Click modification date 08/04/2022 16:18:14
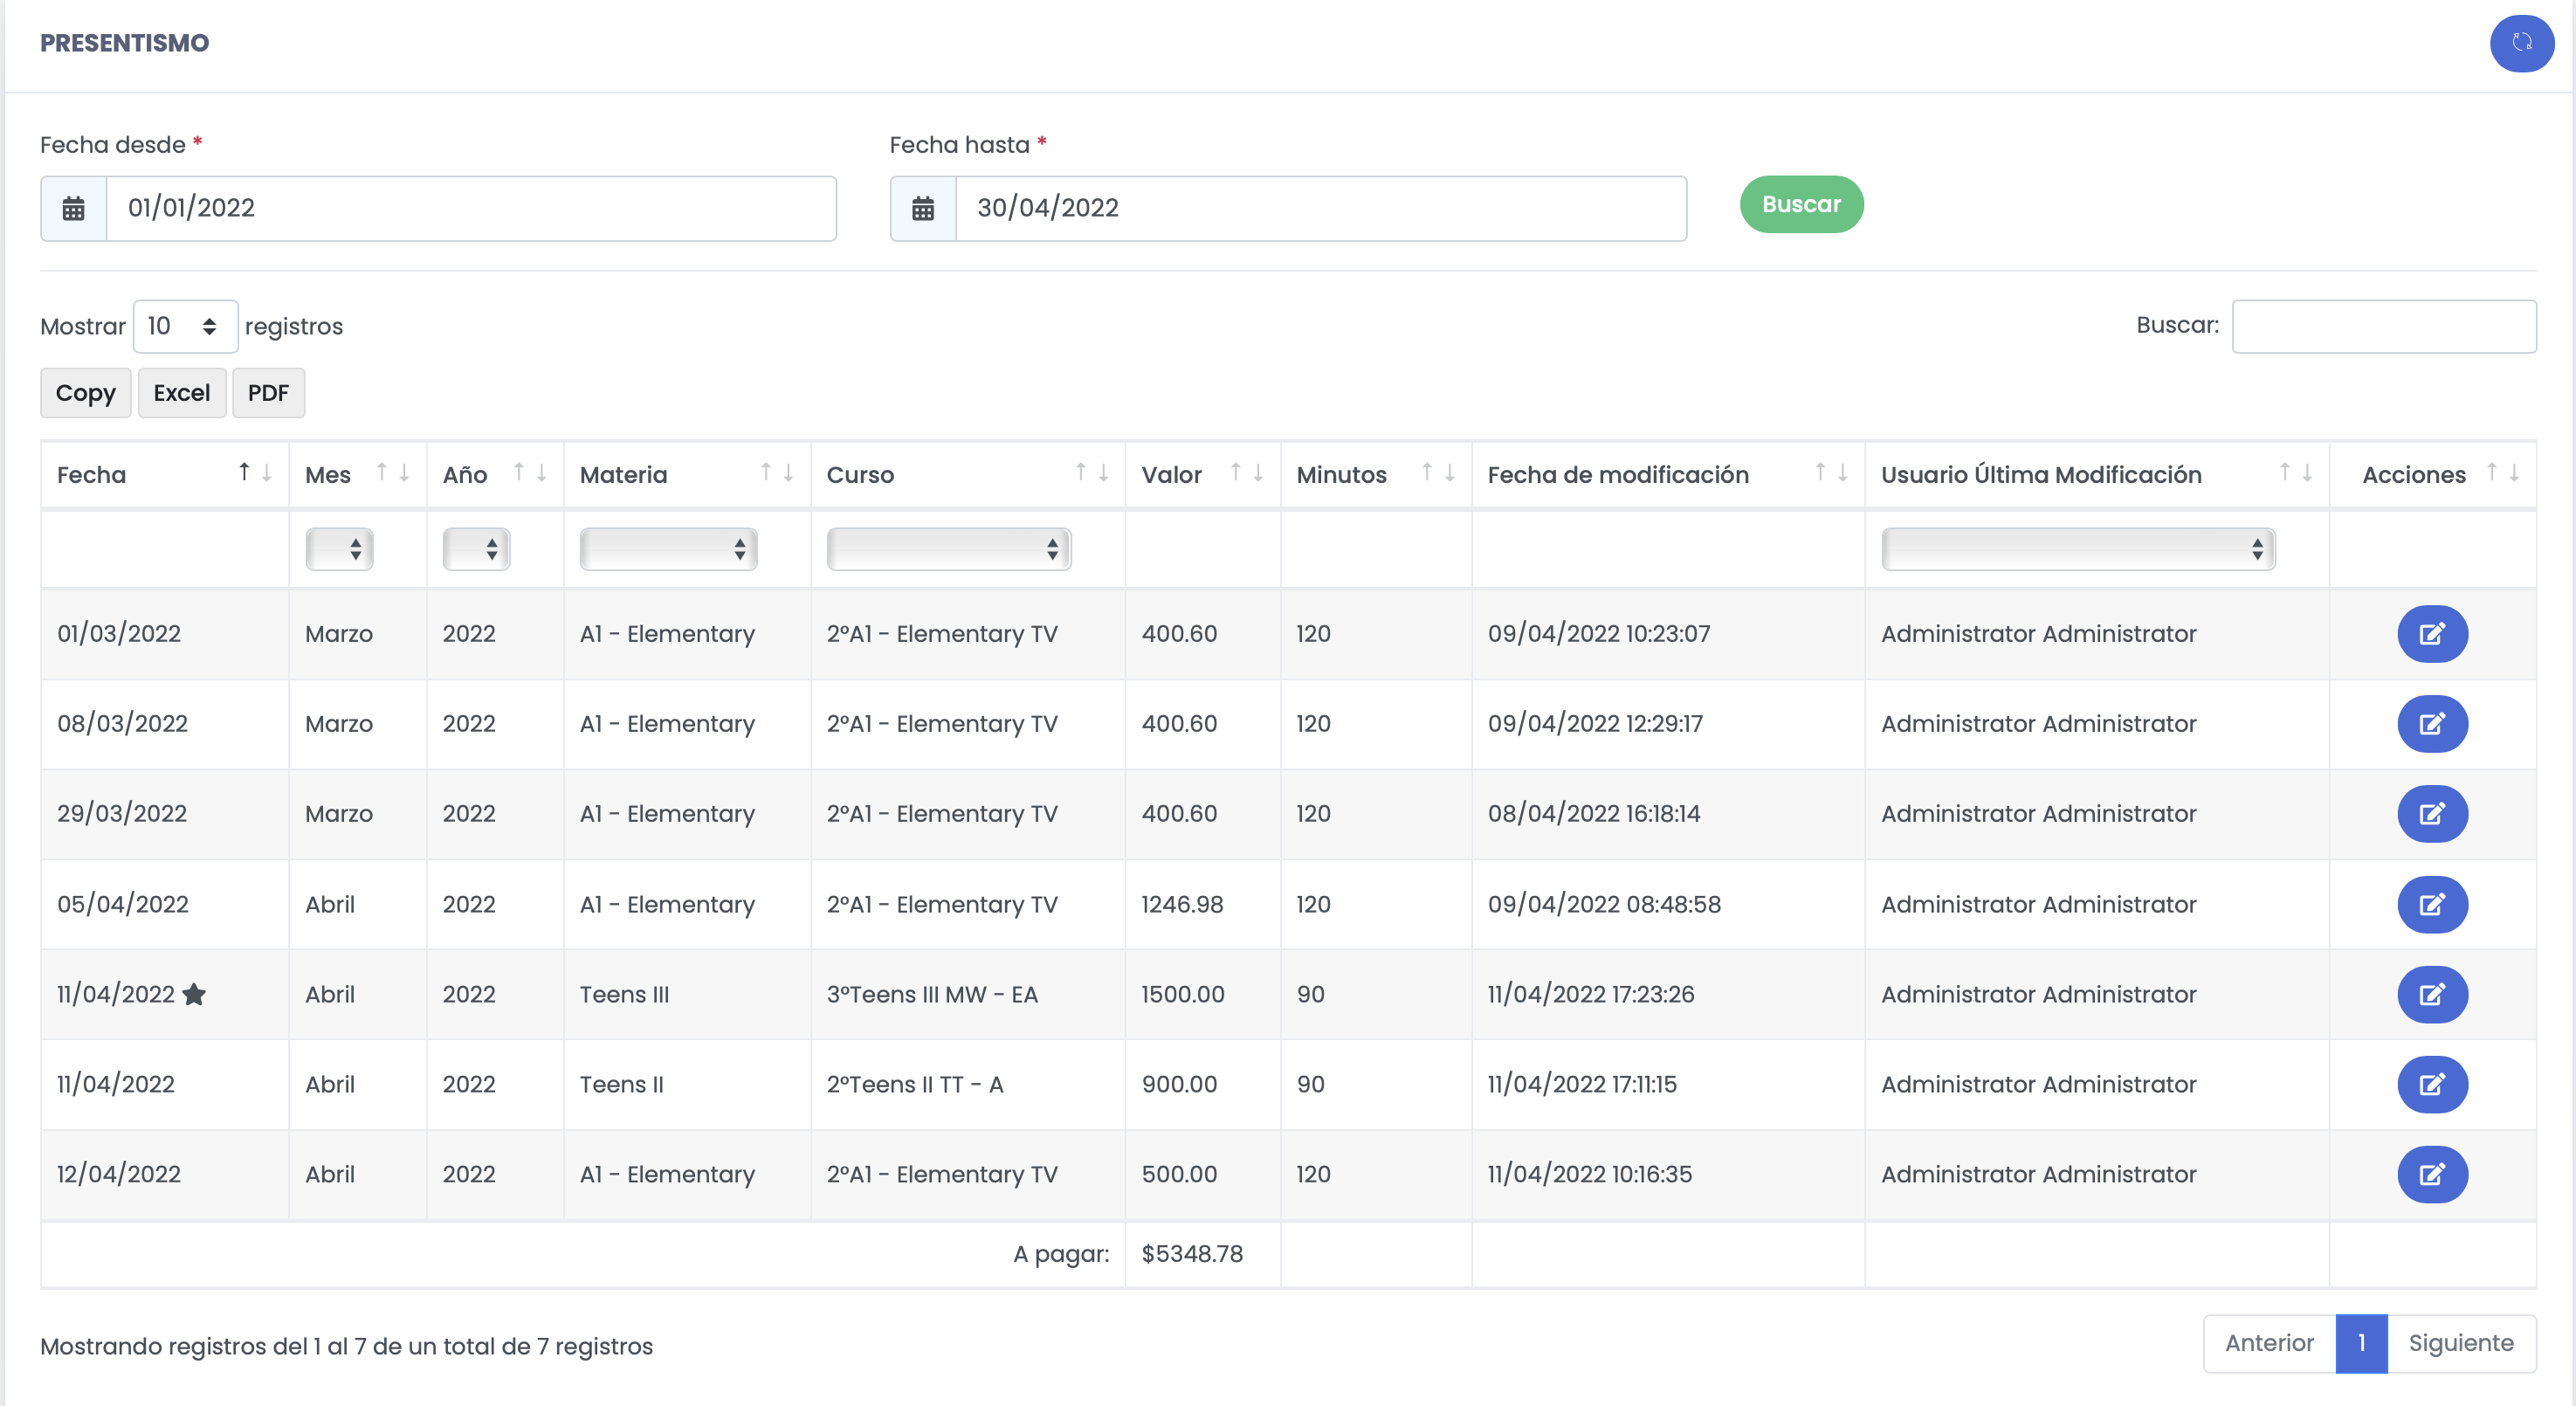 coord(1594,814)
